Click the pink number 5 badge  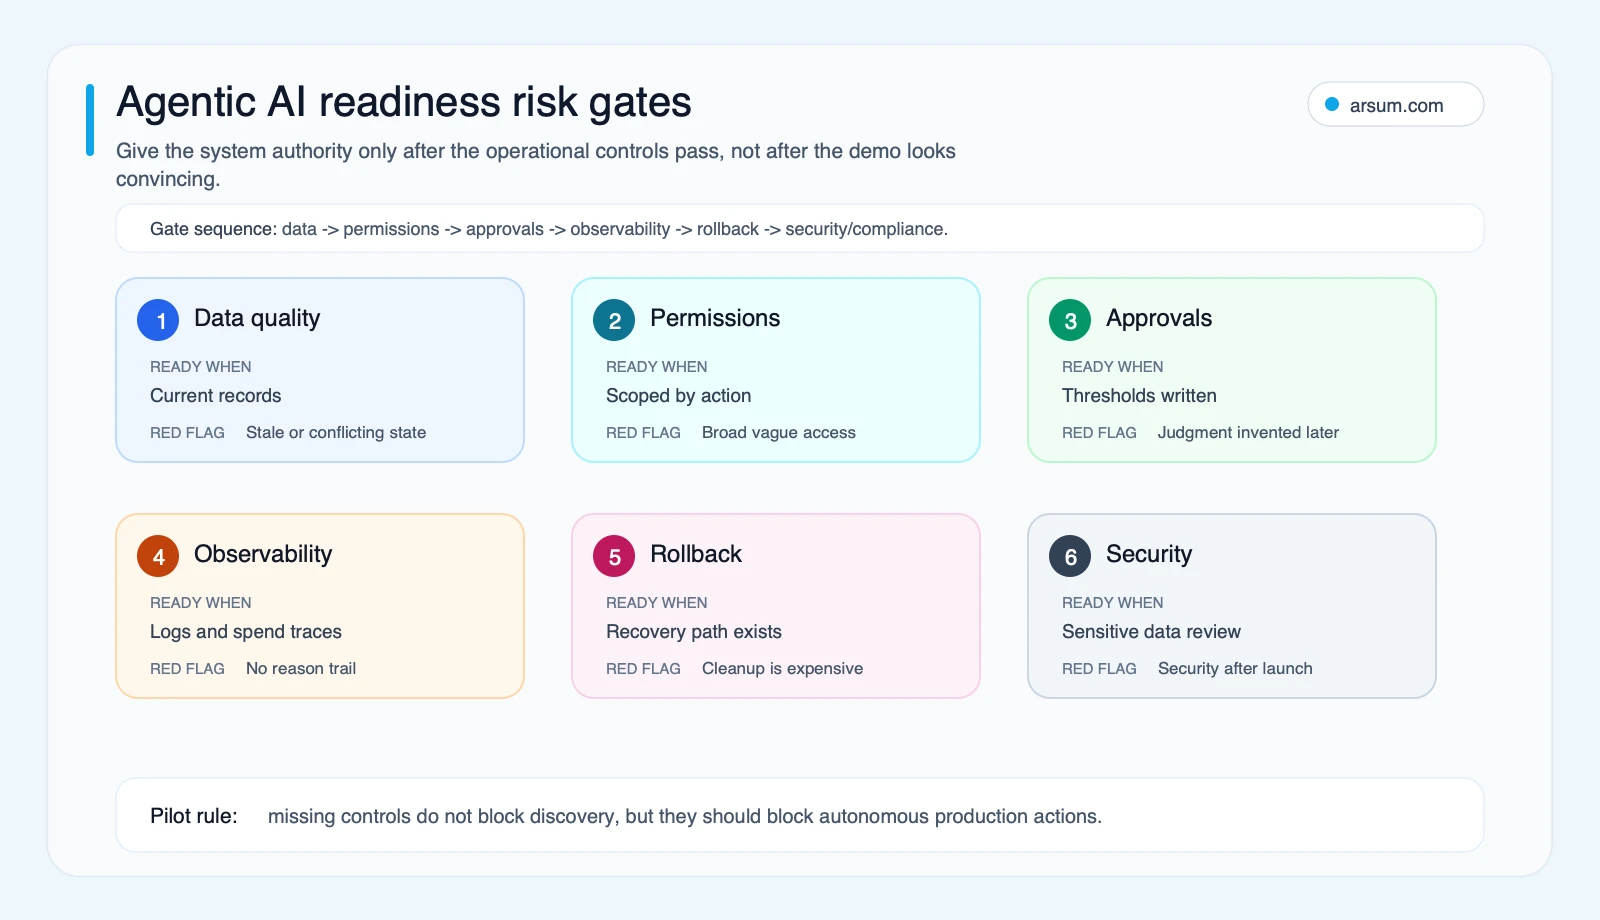[x=614, y=556]
